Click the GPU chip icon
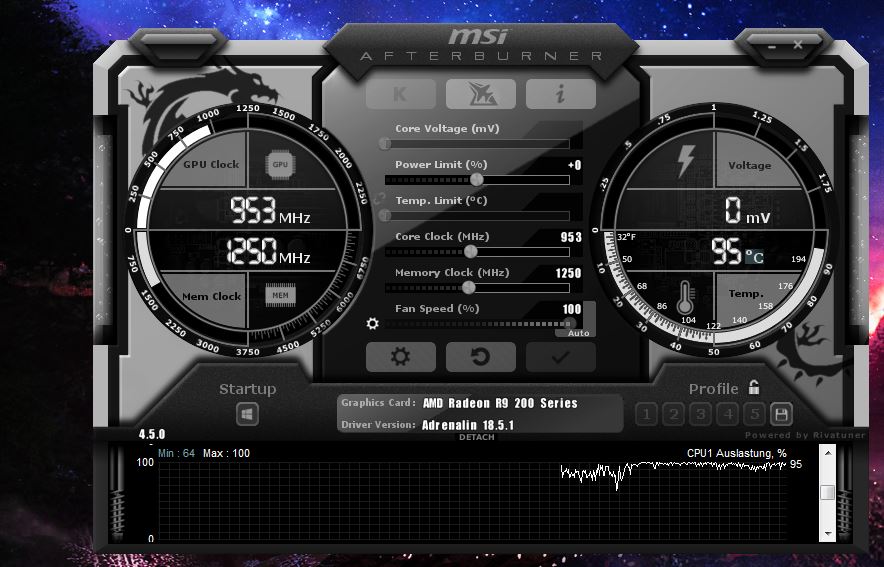 click(x=280, y=165)
